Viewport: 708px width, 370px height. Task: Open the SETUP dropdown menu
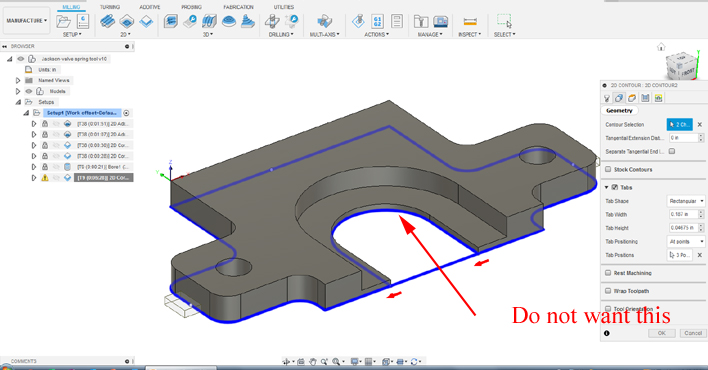click(72, 34)
